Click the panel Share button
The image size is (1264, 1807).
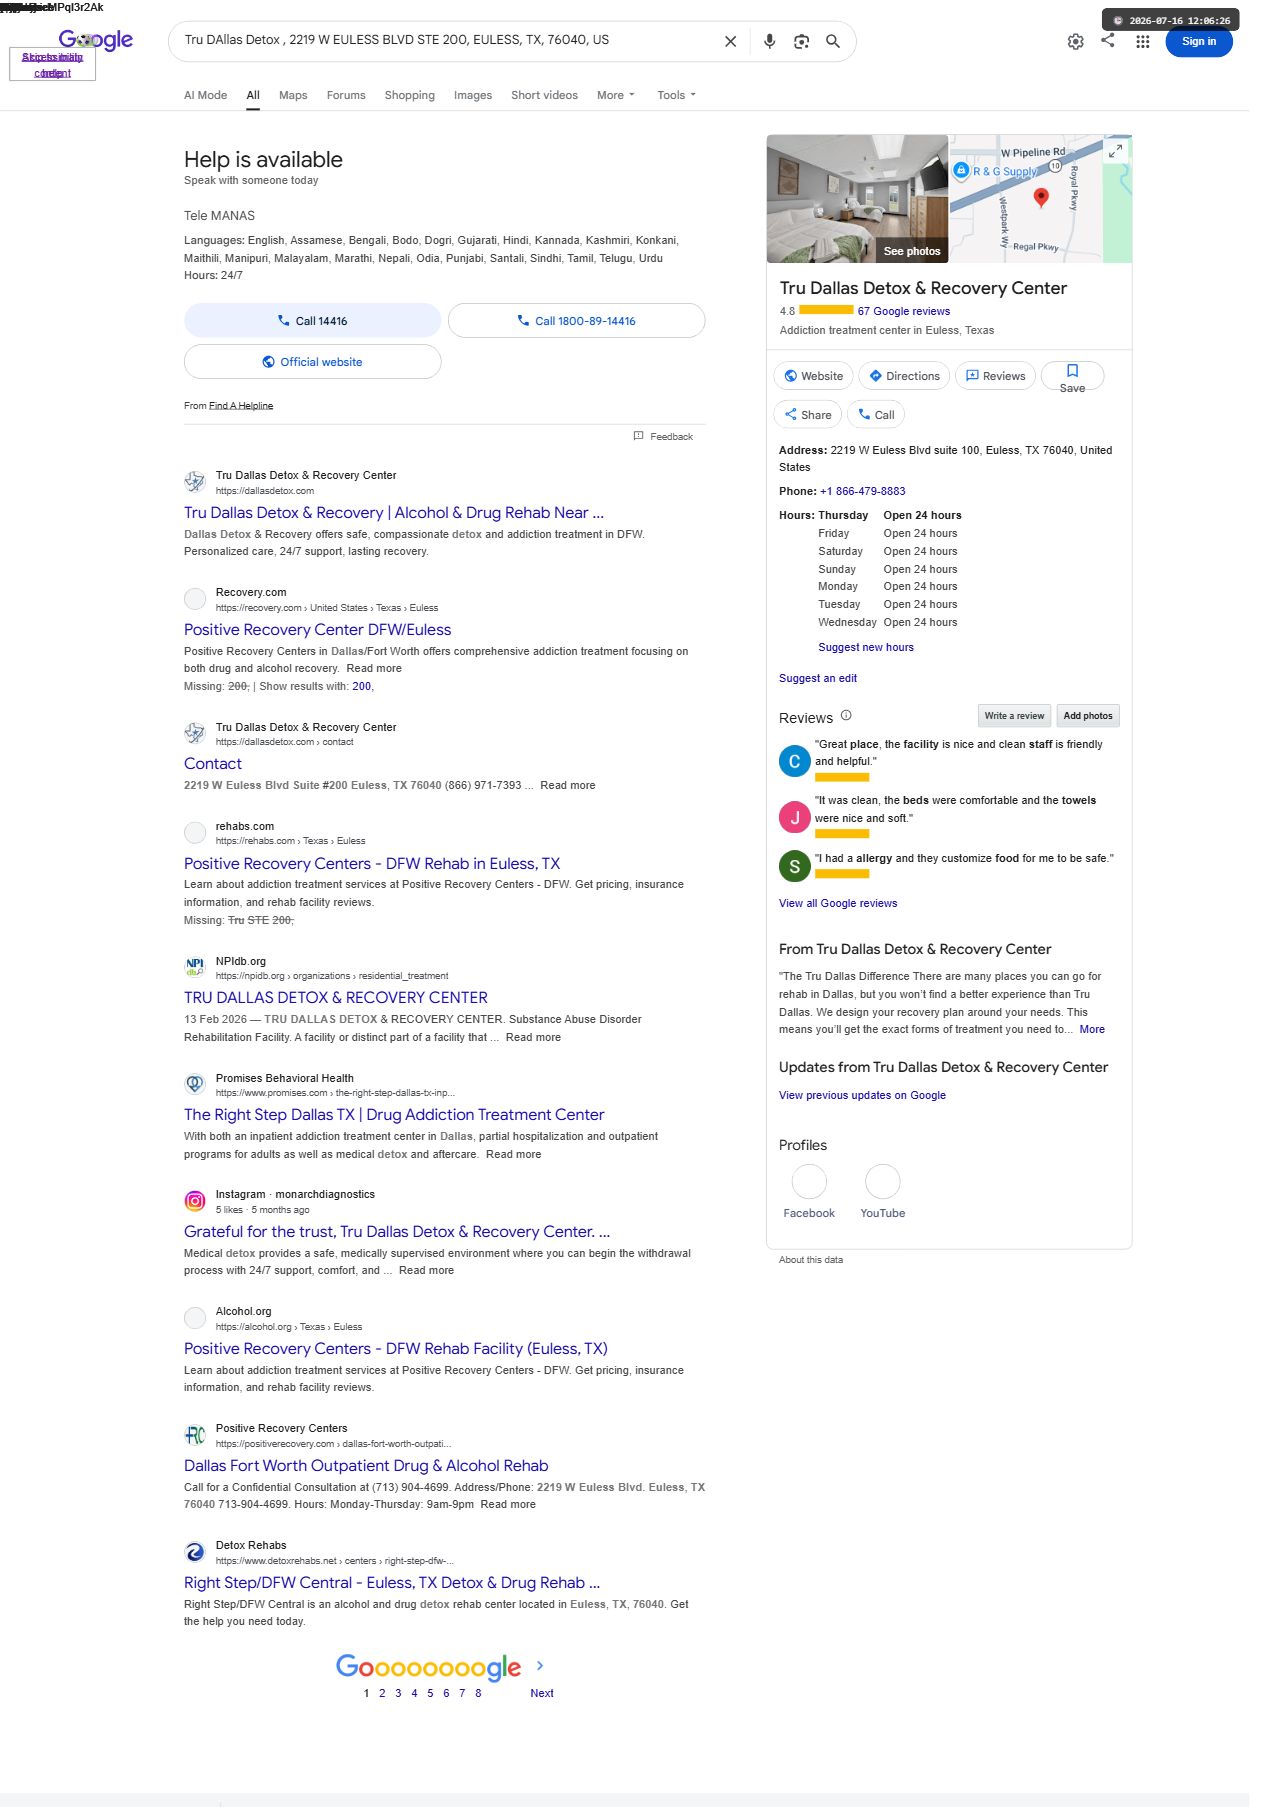point(808,415)
